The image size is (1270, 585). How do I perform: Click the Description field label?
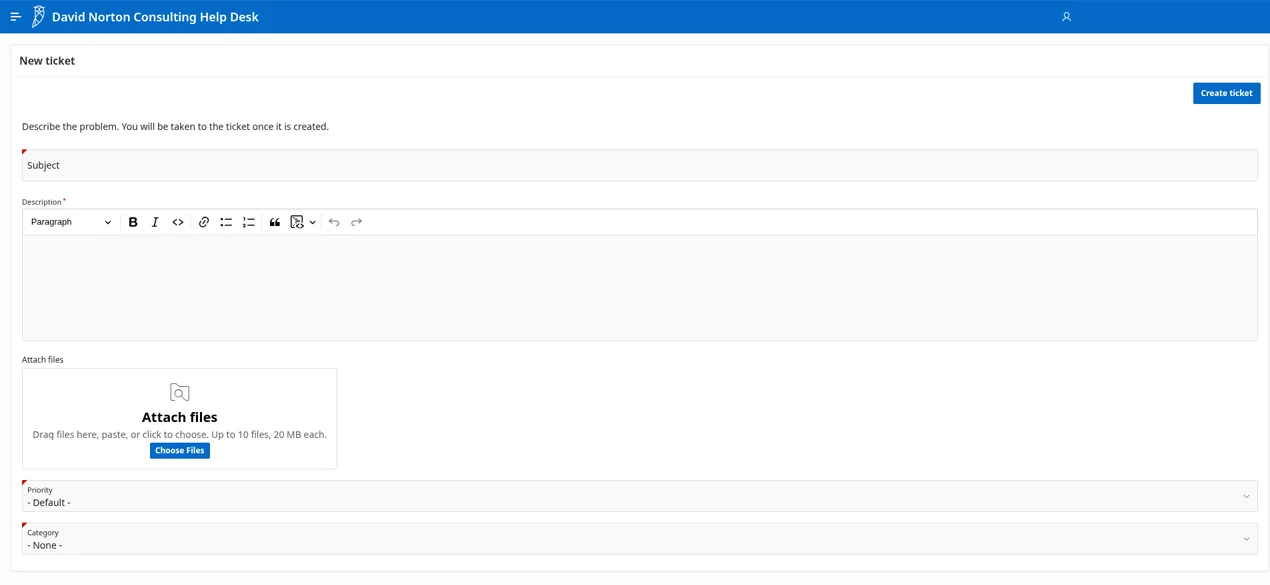tap(42, 202)
